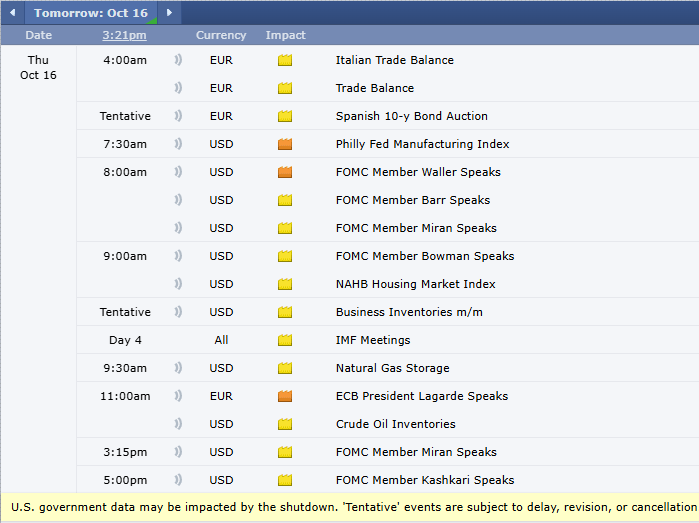Click the 3:21pm time zone link
This screenshot has width=699, height=523.
pyautogui.click(x=124, y=35)
